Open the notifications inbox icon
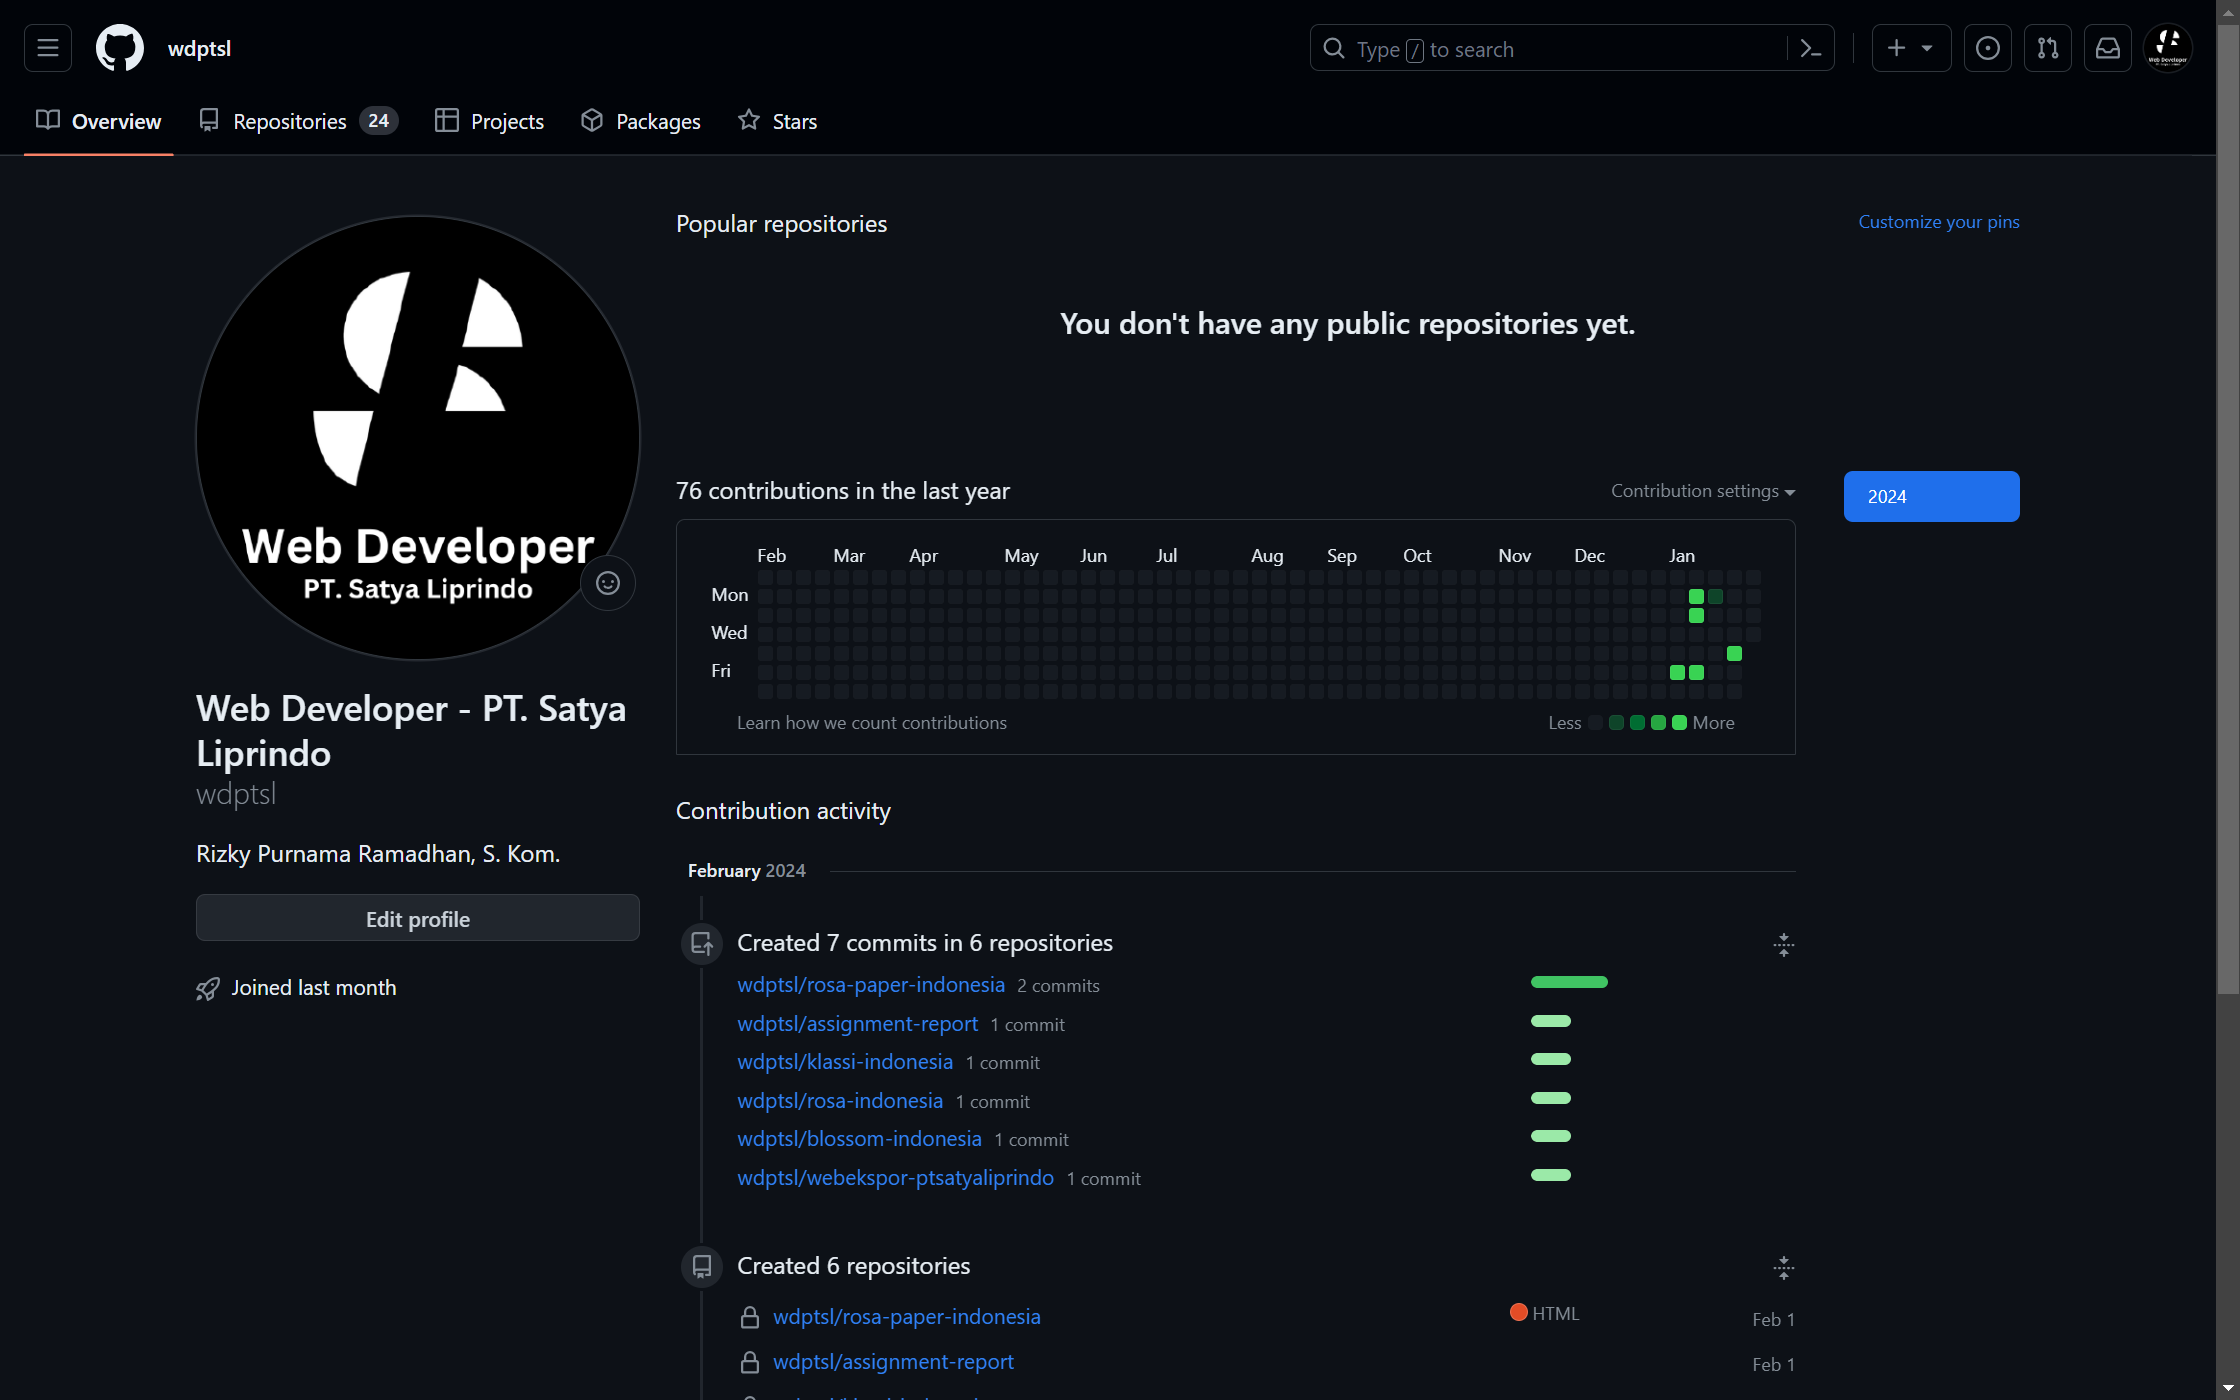 (2107, 48)
